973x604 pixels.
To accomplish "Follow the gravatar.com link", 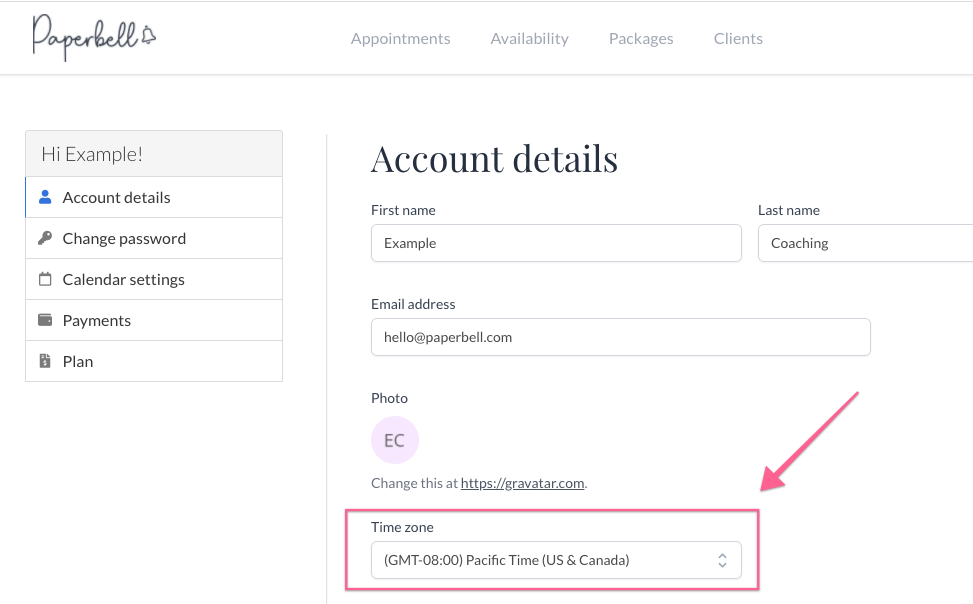I will click(522, 483).
